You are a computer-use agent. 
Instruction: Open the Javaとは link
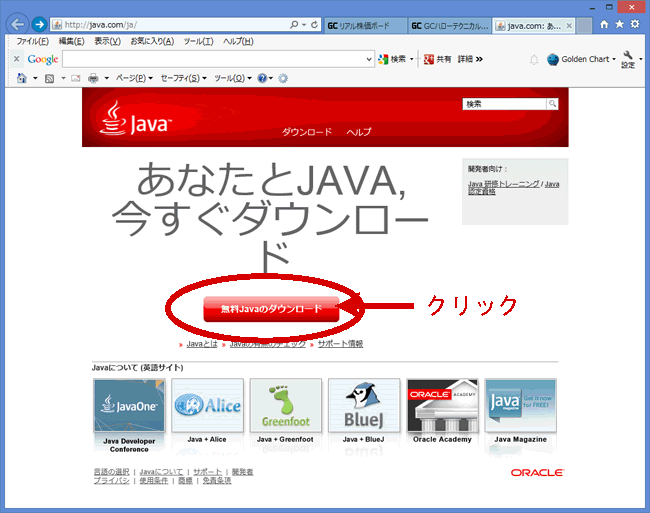(202, 344)
